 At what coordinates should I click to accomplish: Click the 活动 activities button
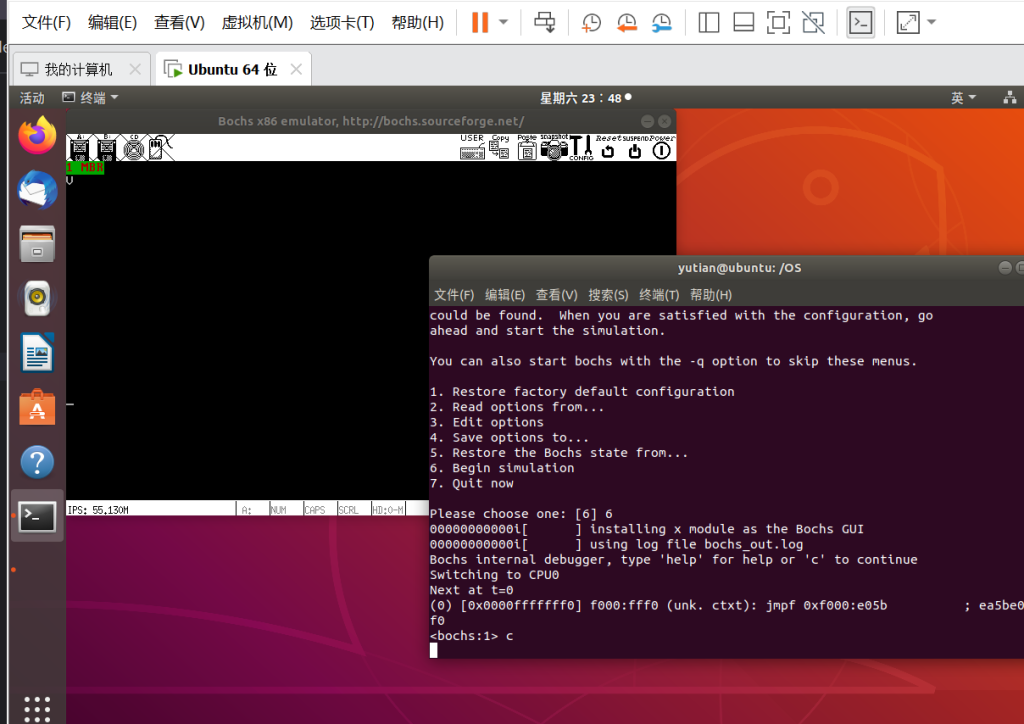click(x=32, y=97)
